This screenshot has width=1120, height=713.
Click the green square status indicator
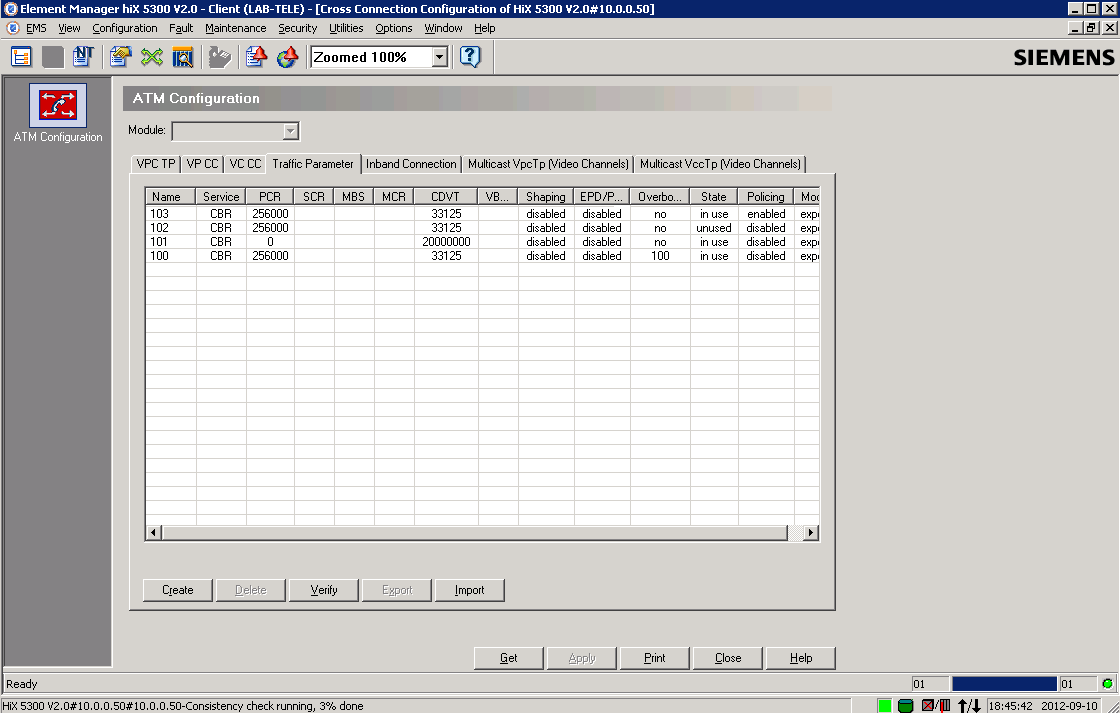pyautogui.click(x=884, y=706)
